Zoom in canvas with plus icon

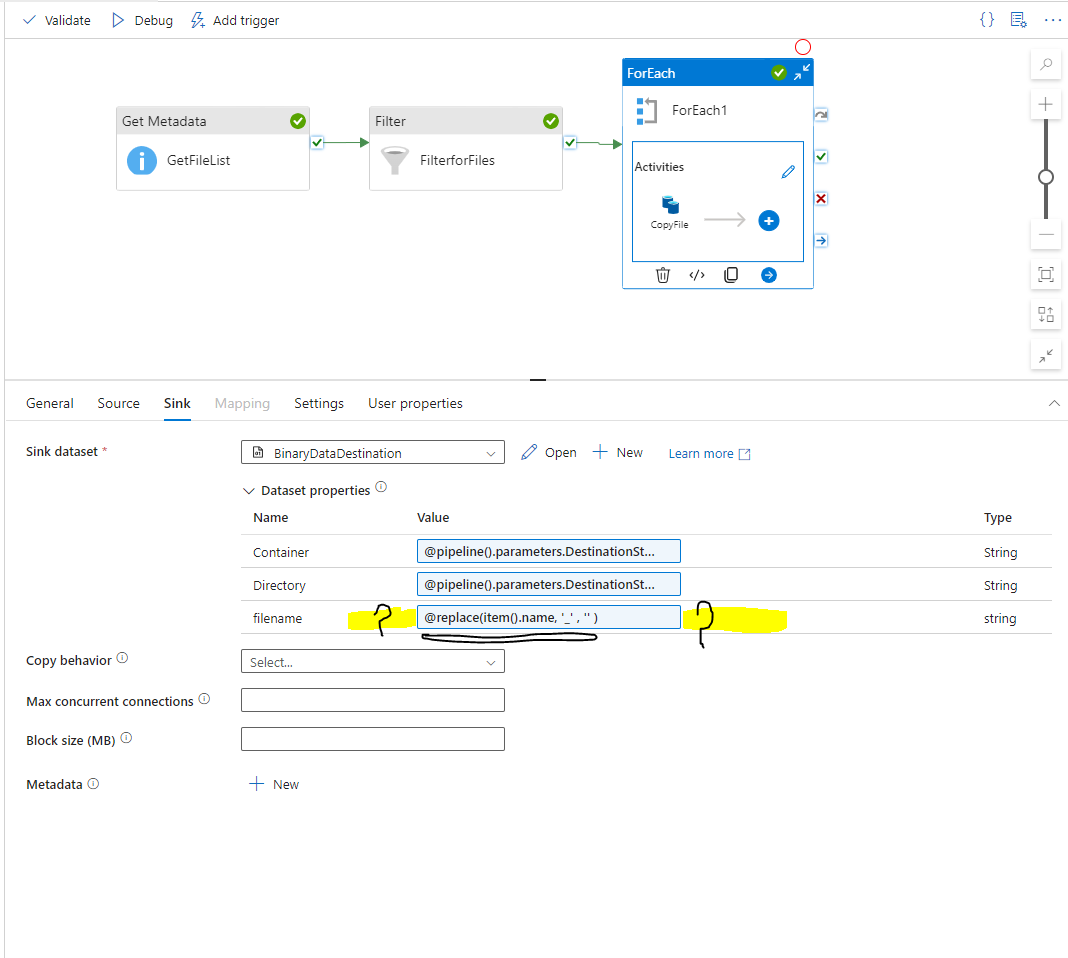(1046, 104)
